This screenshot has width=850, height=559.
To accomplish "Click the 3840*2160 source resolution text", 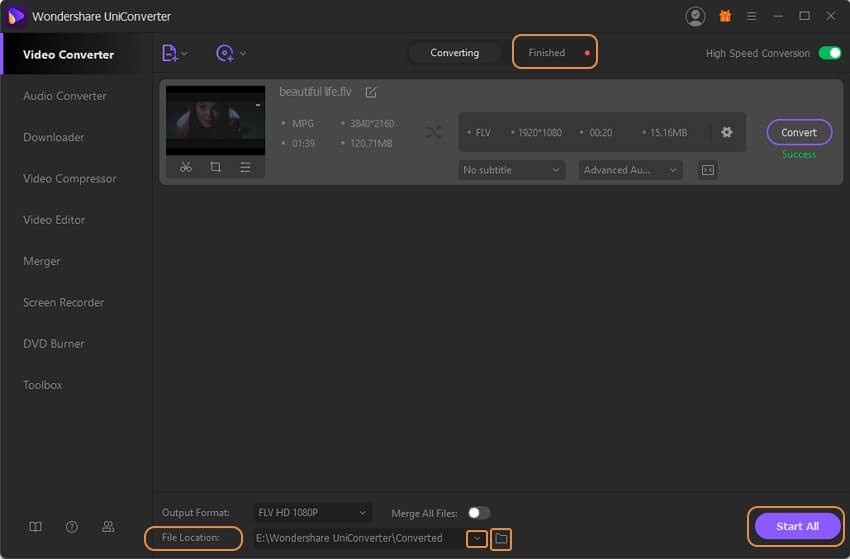I will click(372, 124).
